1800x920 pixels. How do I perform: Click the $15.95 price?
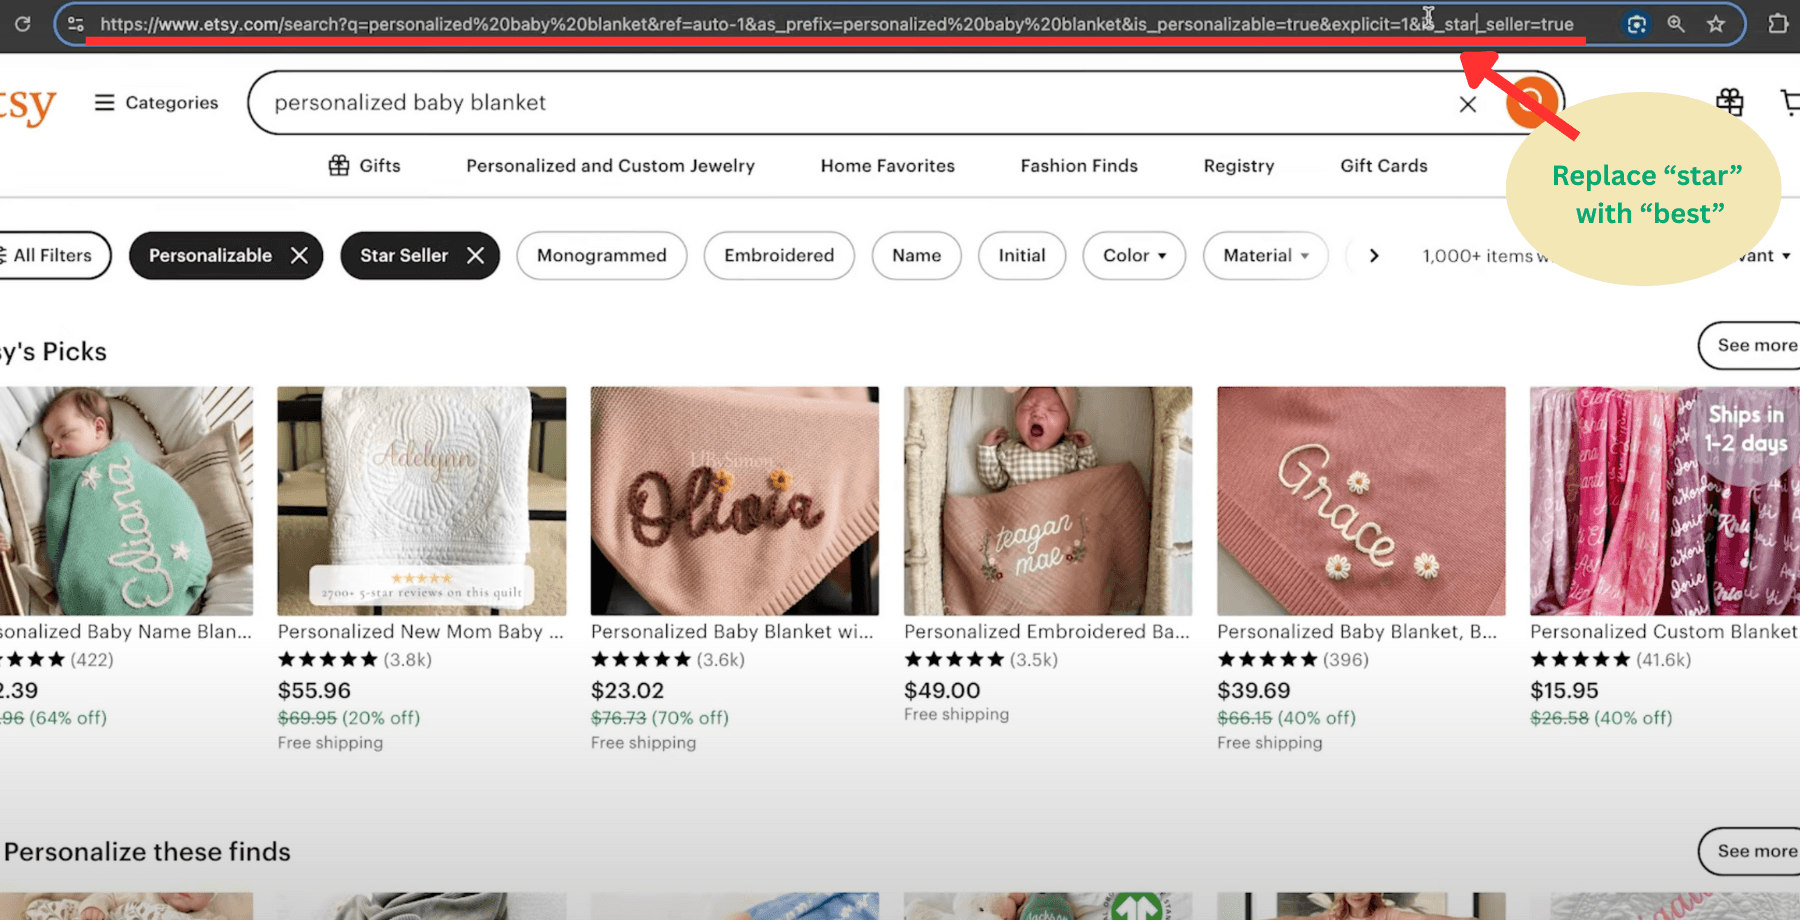(1564, 691)
